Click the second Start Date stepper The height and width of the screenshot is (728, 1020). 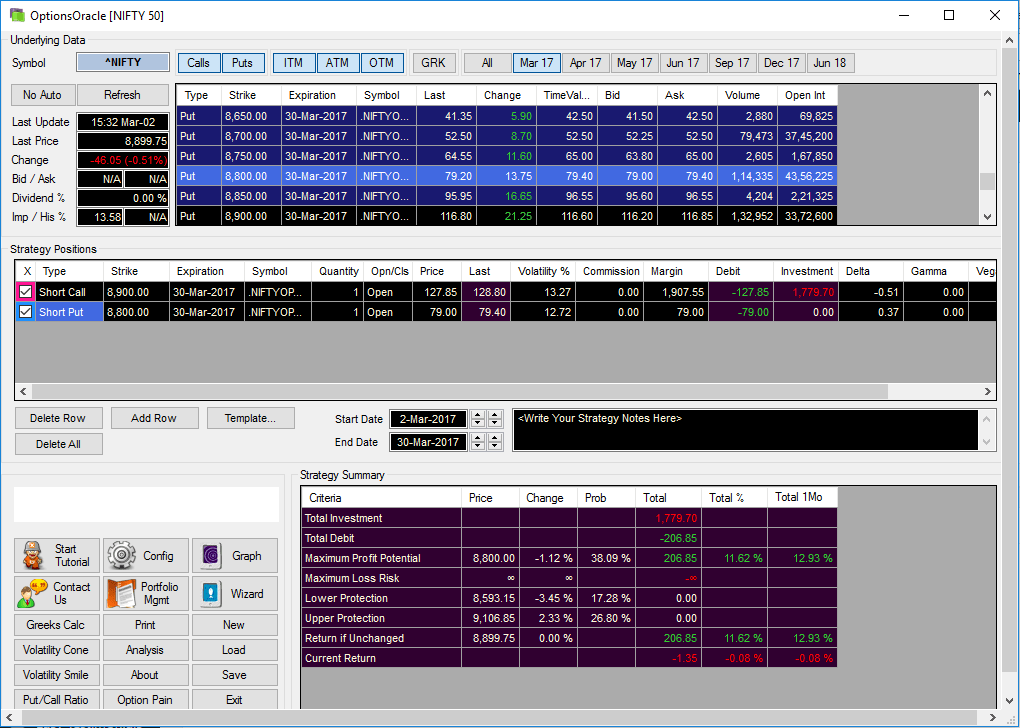tap(495, 419)
